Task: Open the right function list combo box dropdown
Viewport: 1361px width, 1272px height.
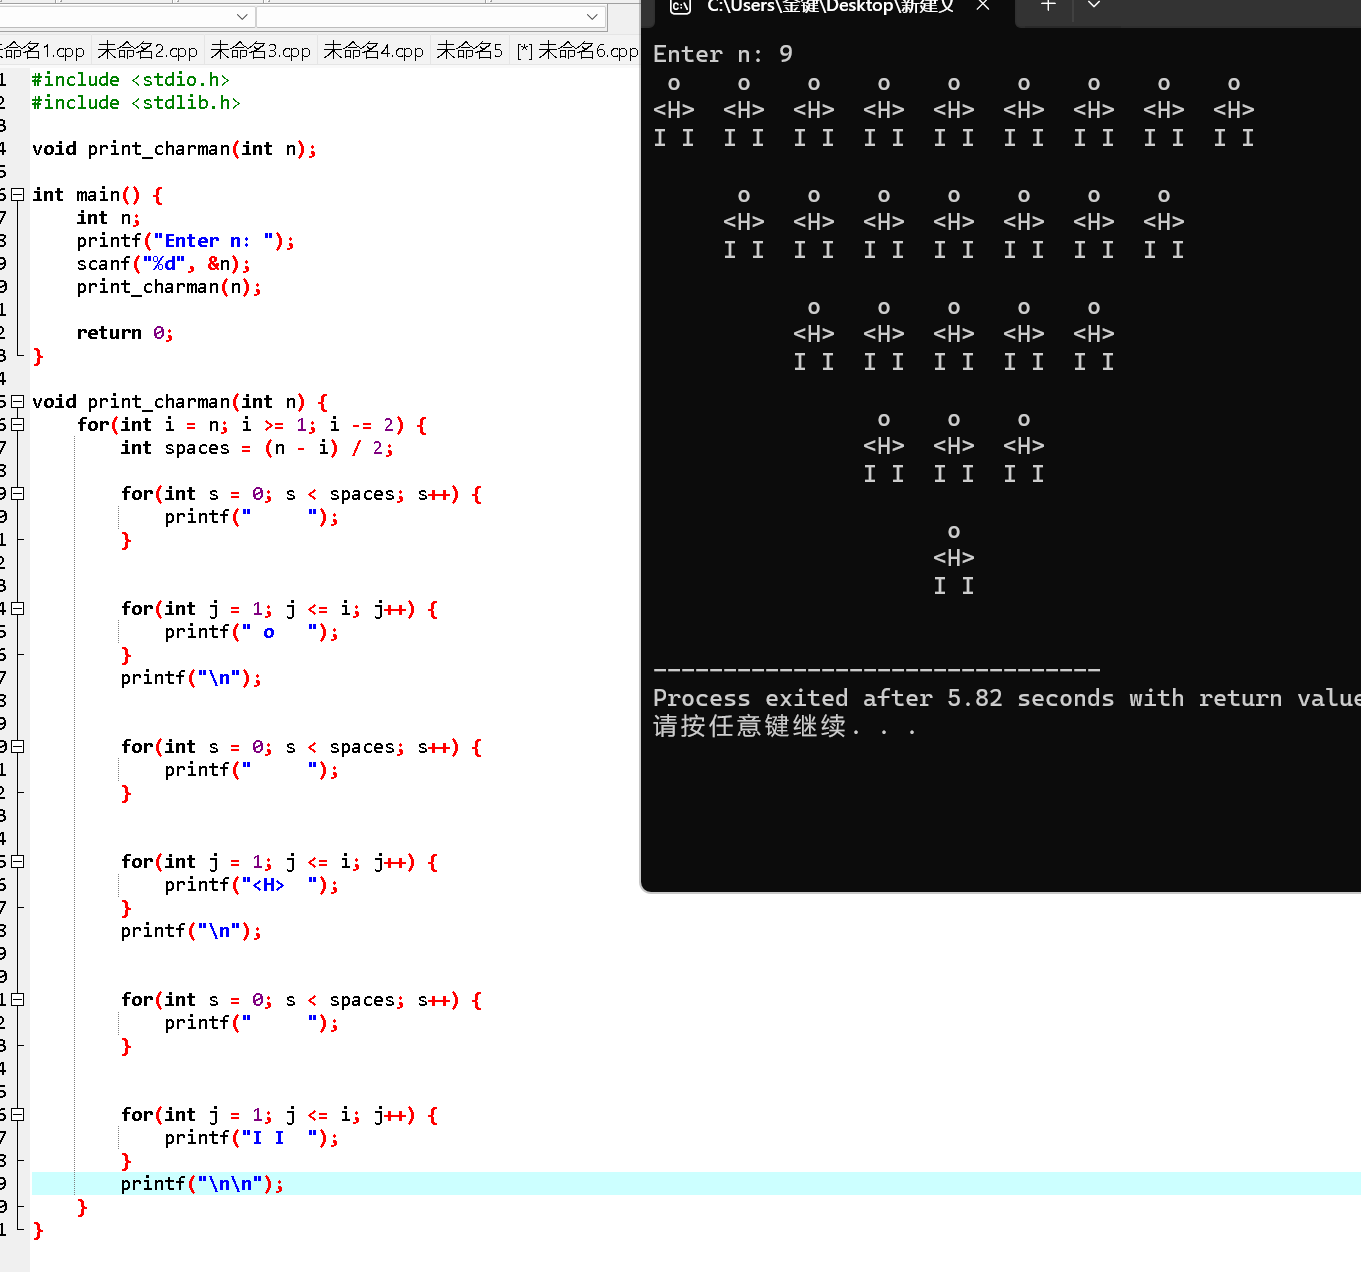Action: pos(592,16)
